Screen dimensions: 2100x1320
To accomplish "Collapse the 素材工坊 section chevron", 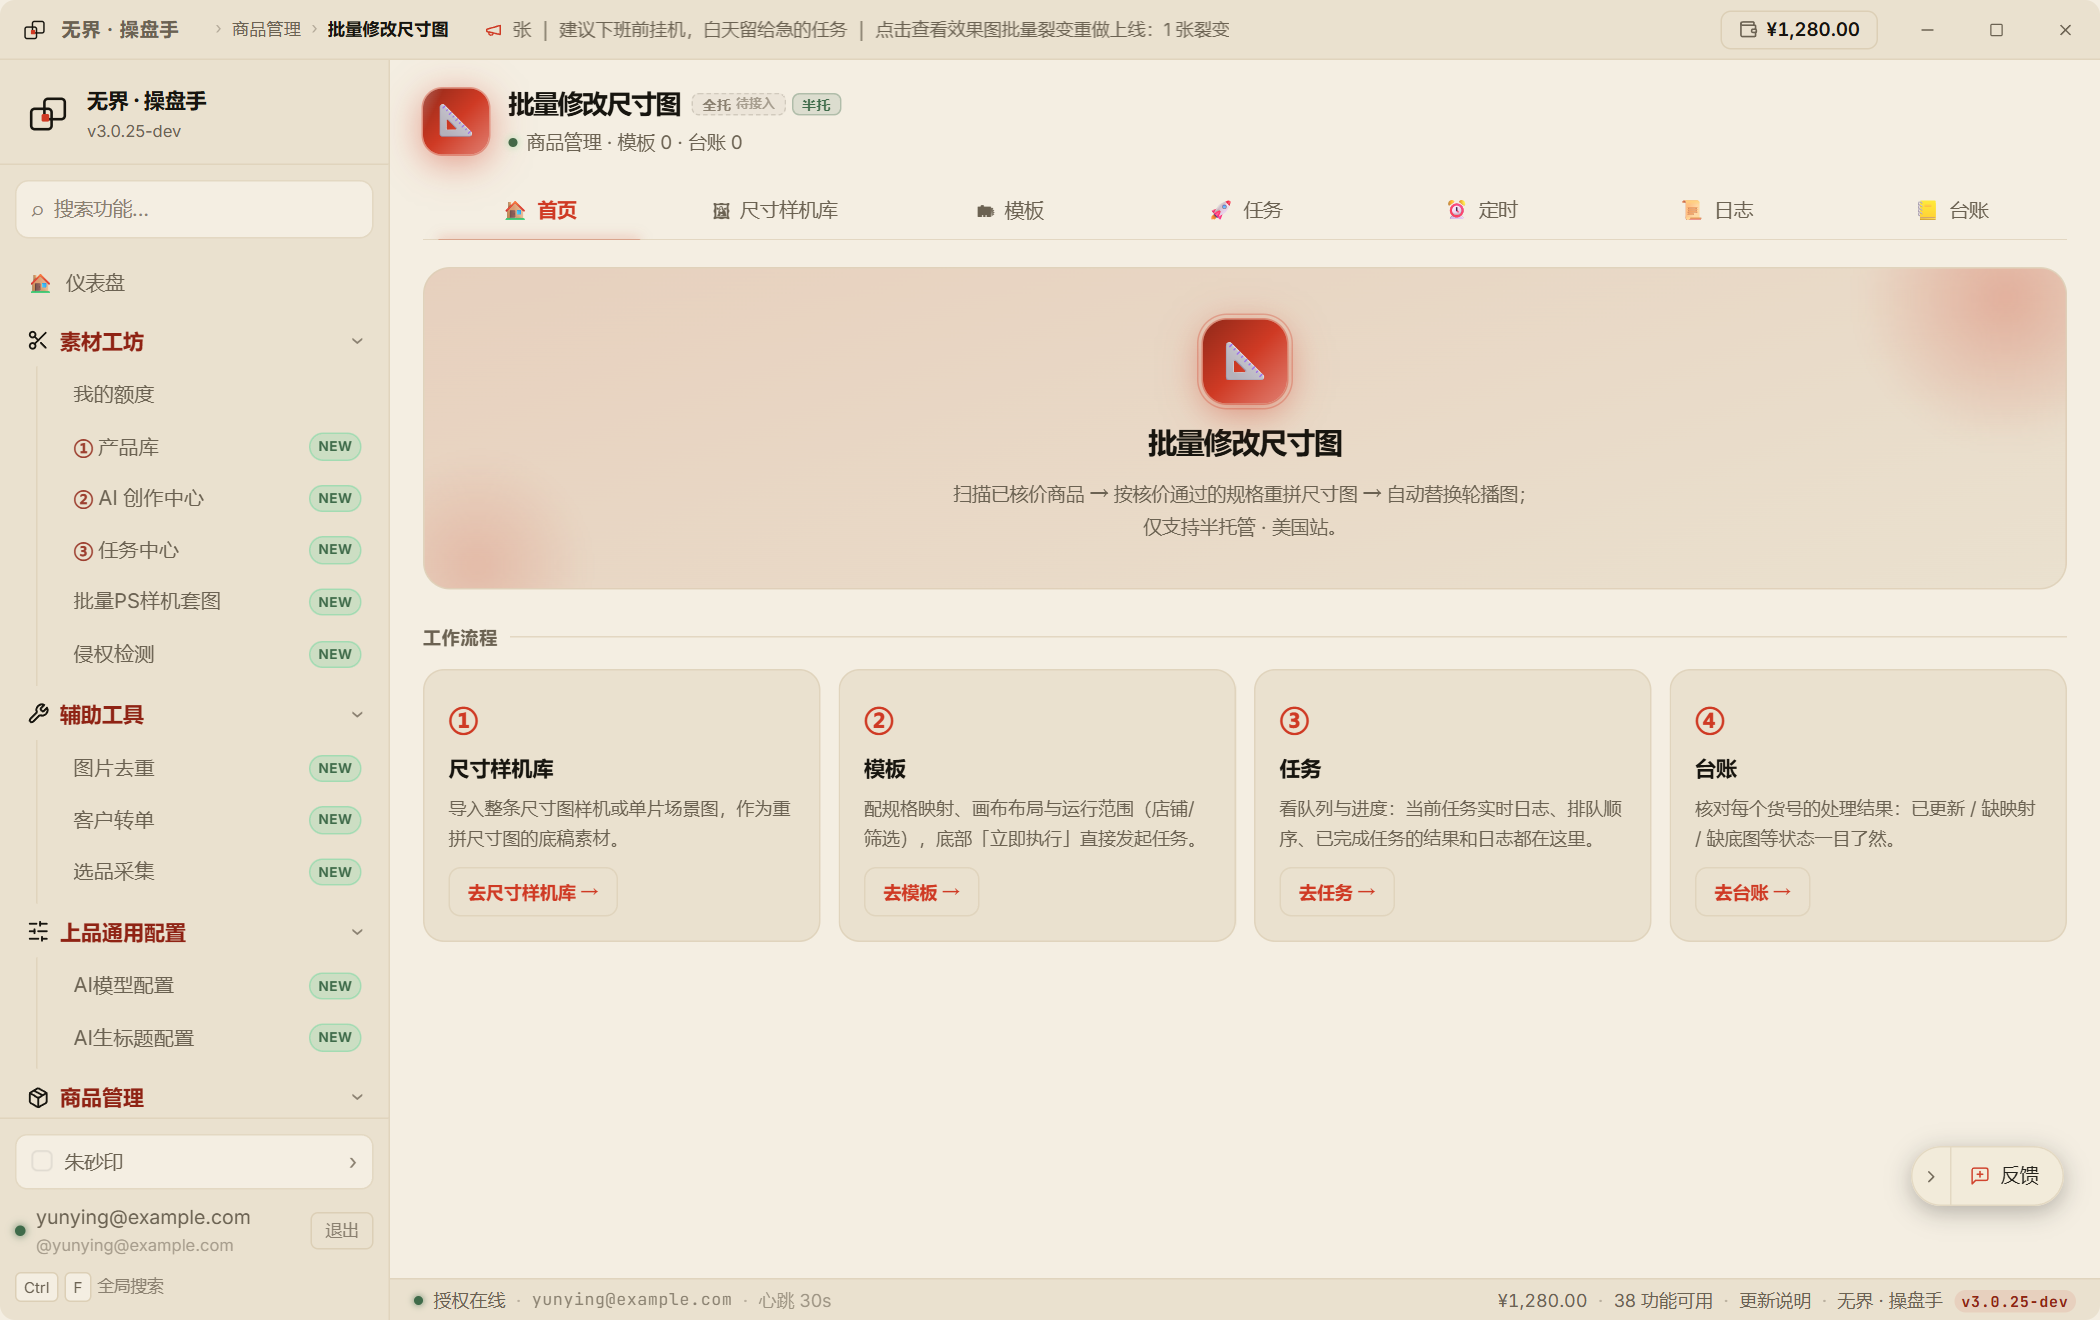I will pos(357,341).
